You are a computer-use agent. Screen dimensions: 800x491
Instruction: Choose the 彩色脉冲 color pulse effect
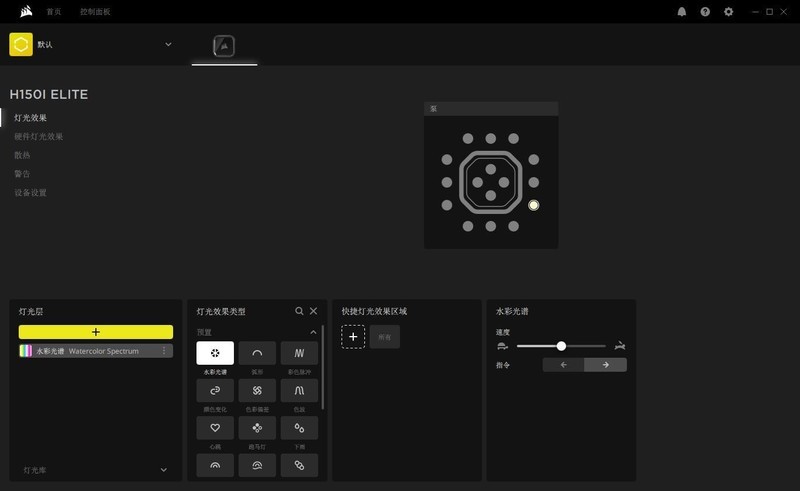tap(299, 353)
